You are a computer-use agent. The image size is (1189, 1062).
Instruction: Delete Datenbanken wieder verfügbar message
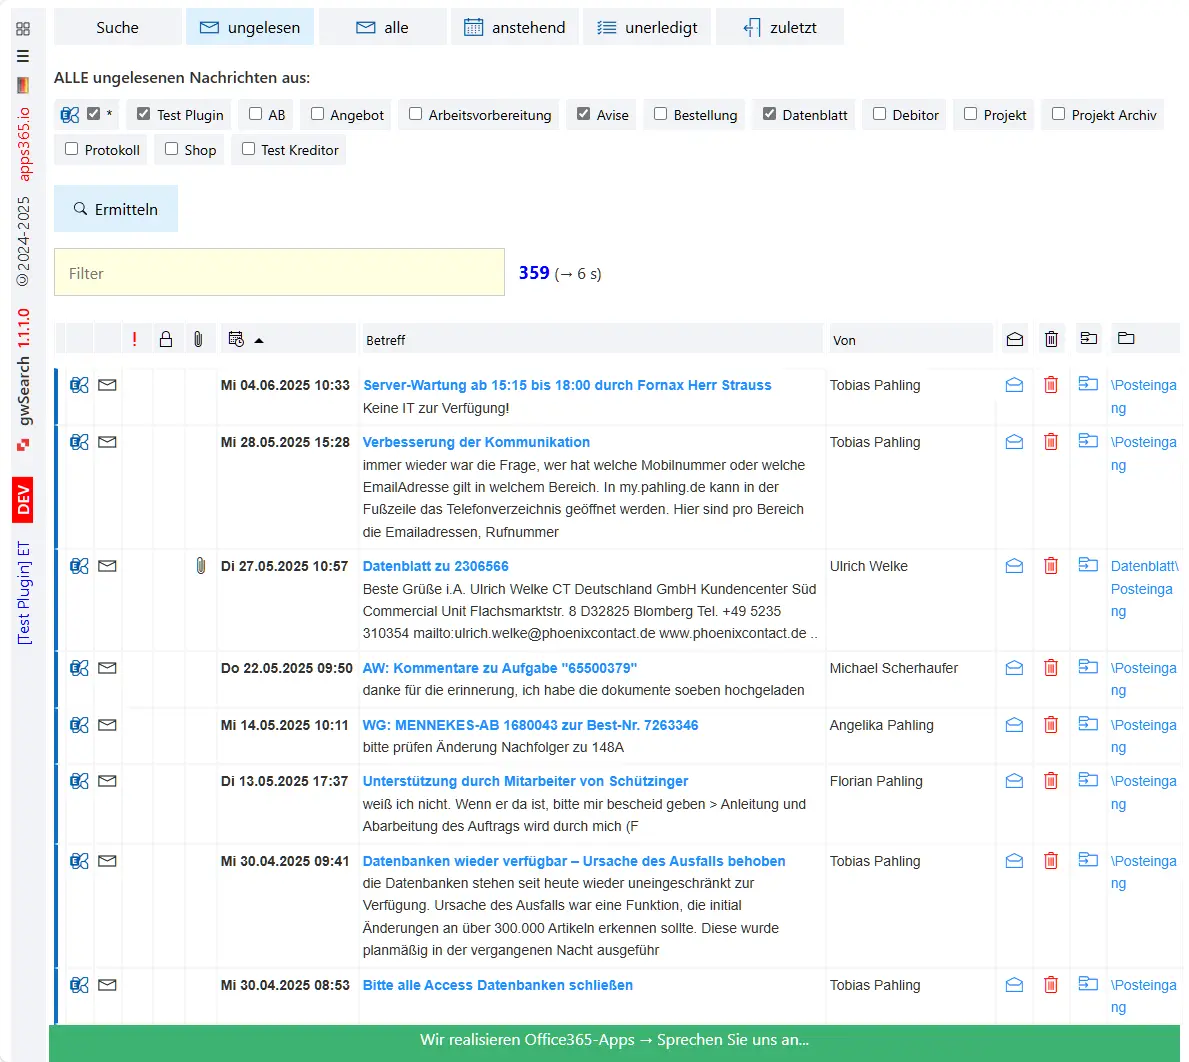click(1050, 860)
